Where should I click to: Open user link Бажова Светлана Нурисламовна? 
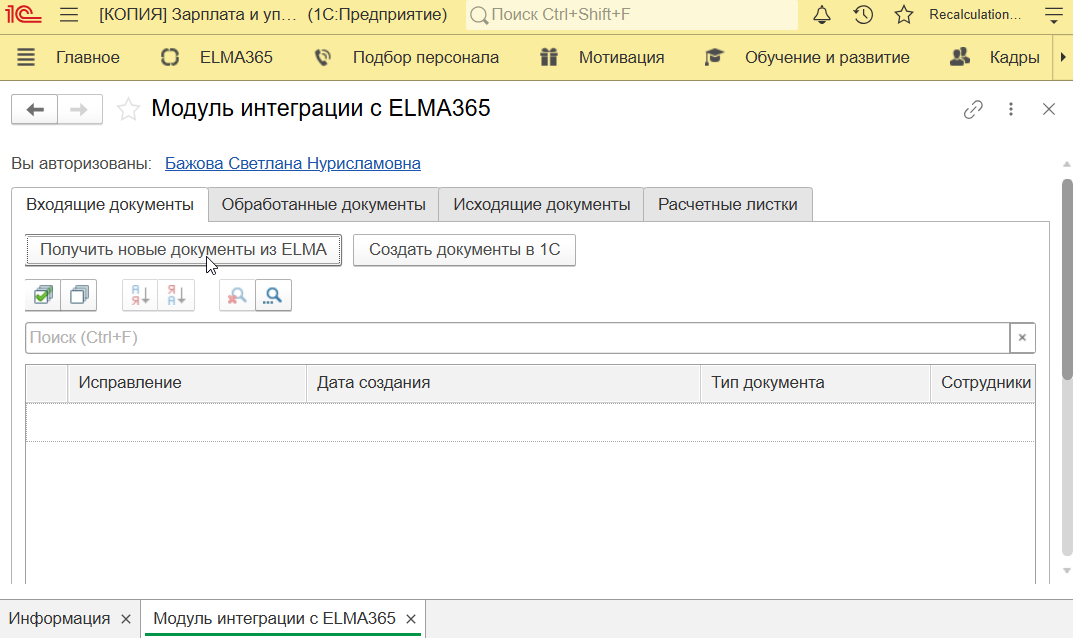click(x=293, y=164)
